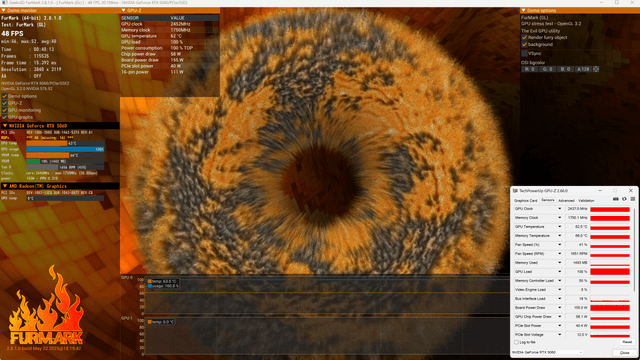Open the GPU selector dropdown showing RTX 5060
This screenshot has width=640, height=360.
[x=547, y=352]
